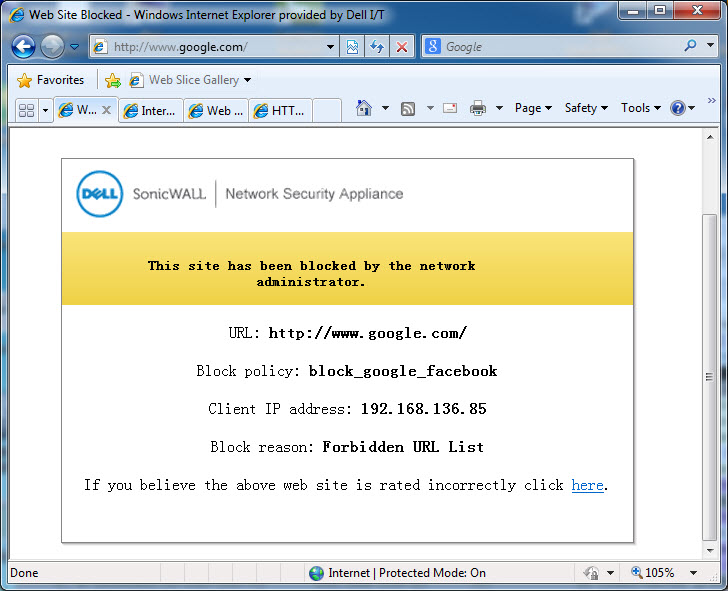This screenshot has height=591, width=728.
Task: Click the Back navigation arrow button
Action: [x=24, y=46]
